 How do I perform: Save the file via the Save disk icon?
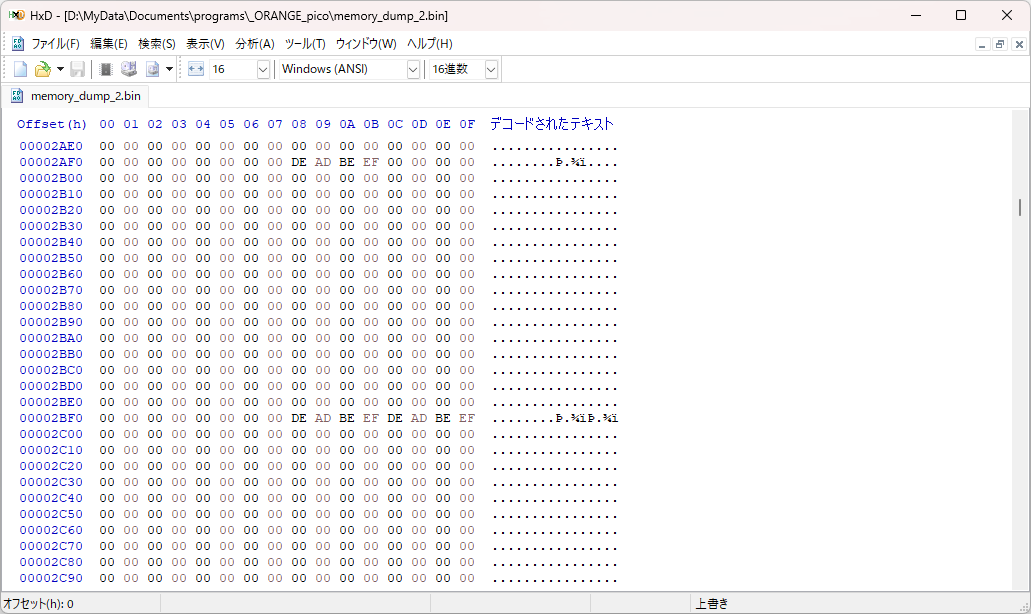click(x=77, y=68)
